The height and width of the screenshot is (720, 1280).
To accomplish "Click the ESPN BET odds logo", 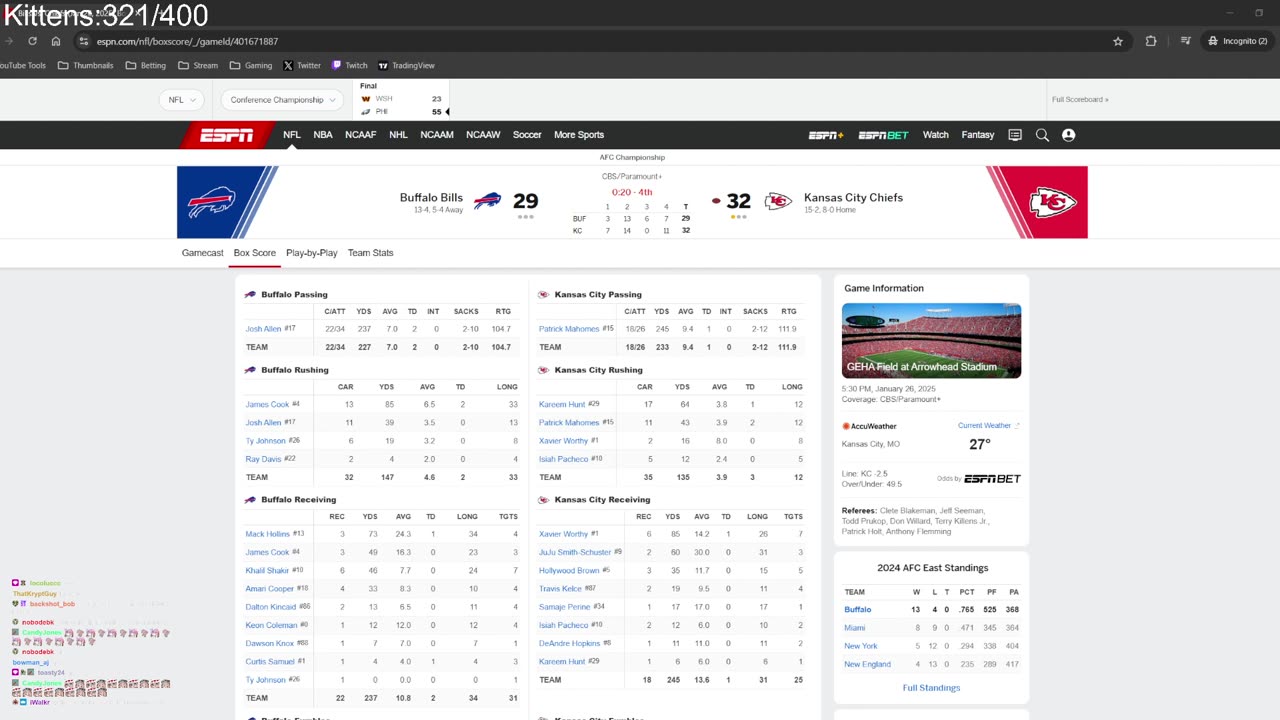I will (x=992, y=479).
